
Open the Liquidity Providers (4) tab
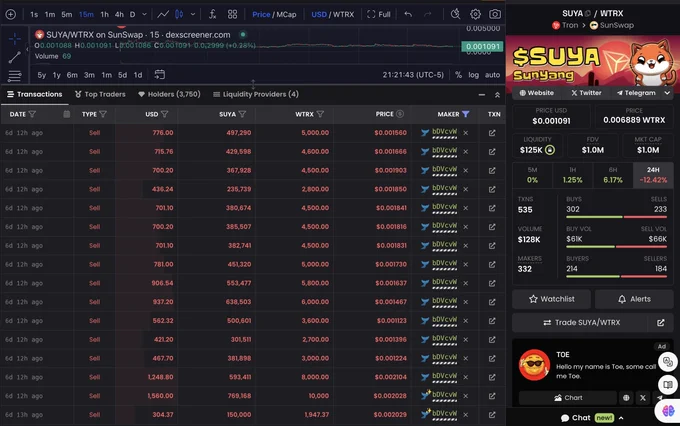[x=256, y=94]
